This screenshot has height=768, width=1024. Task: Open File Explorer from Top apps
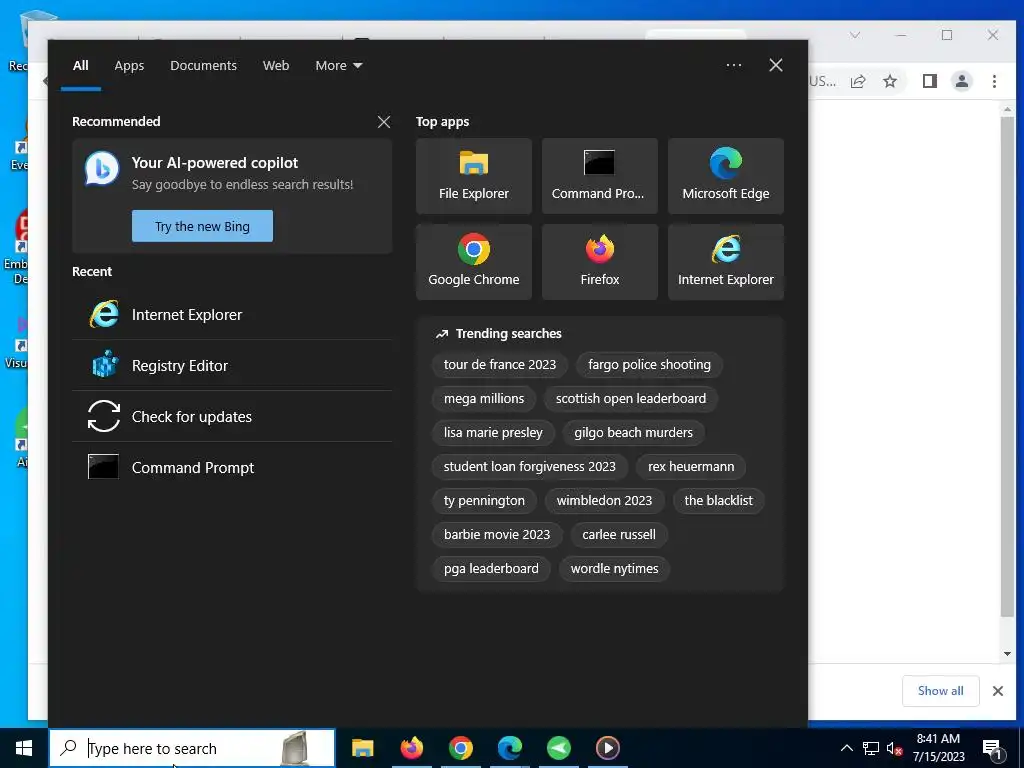pyautogui.click(x=473, y=176)
